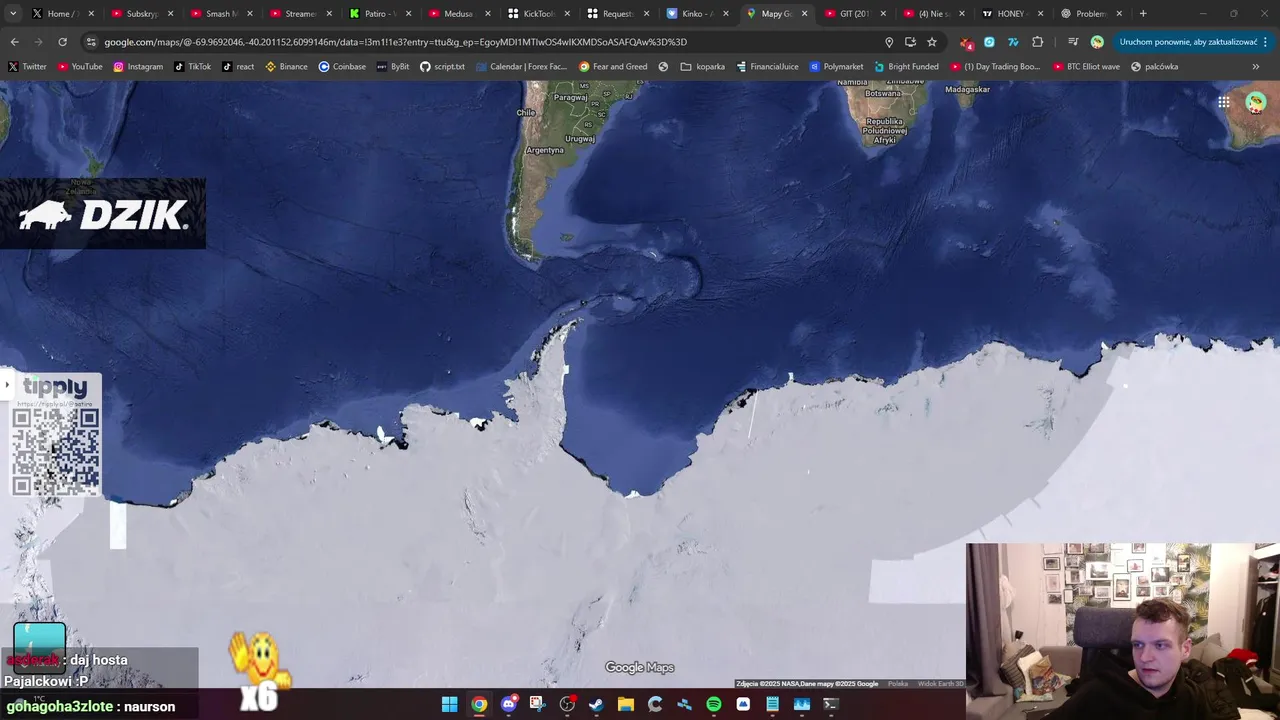The width and height of the screenshot is (1280, 720).
Task: Open Notepad from the taskbar
Action: (x=772, y=704)
